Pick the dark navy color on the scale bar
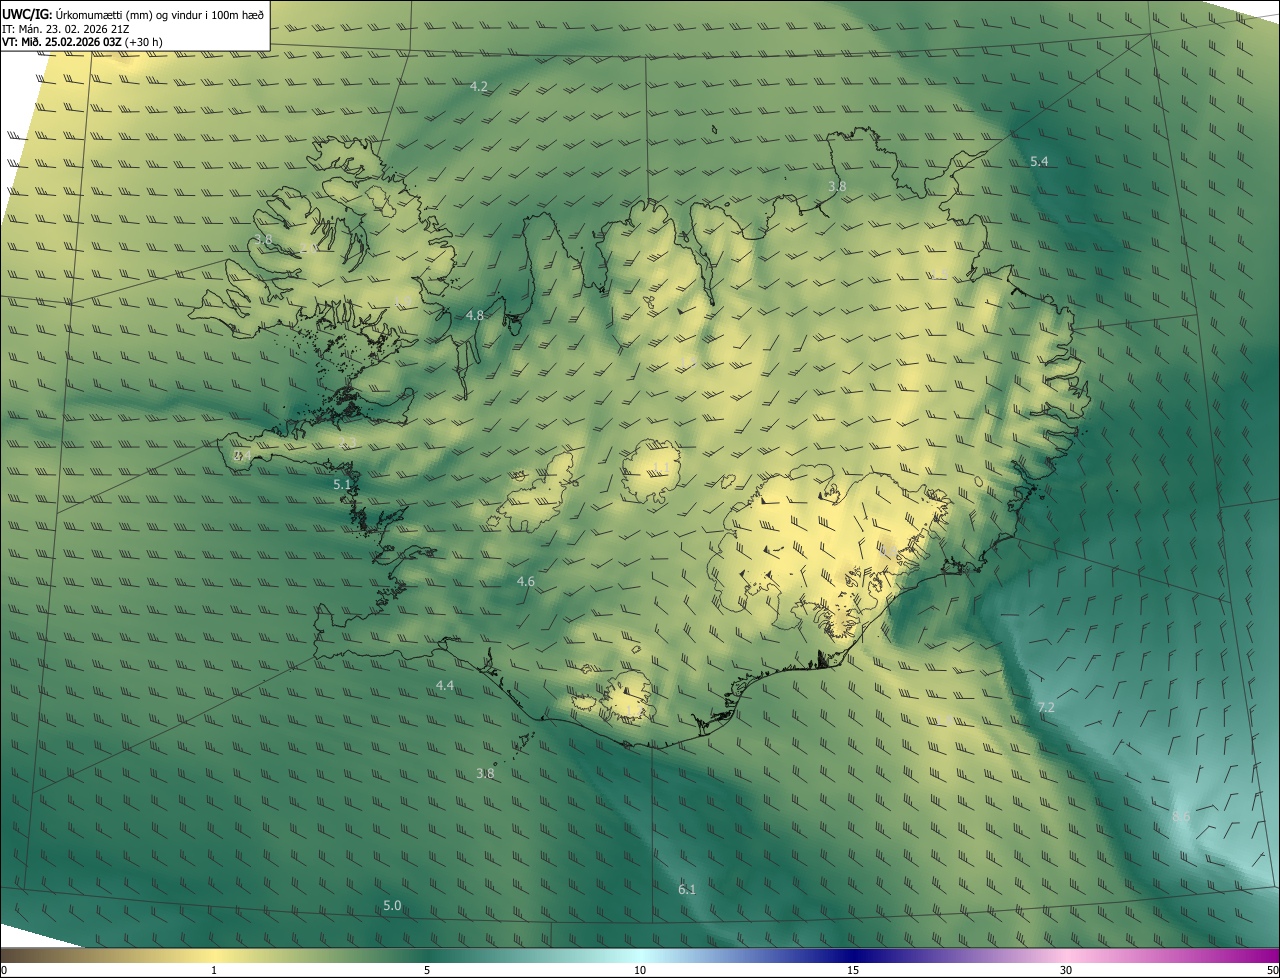 pos(853,956)
